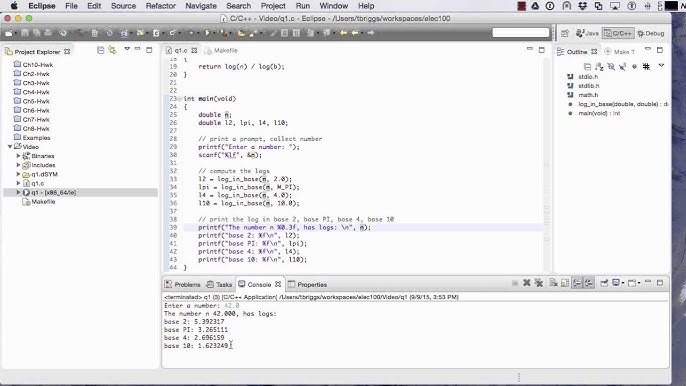Switch to the Debug perspective
This screenshot has height=386, width=686.
651,33
